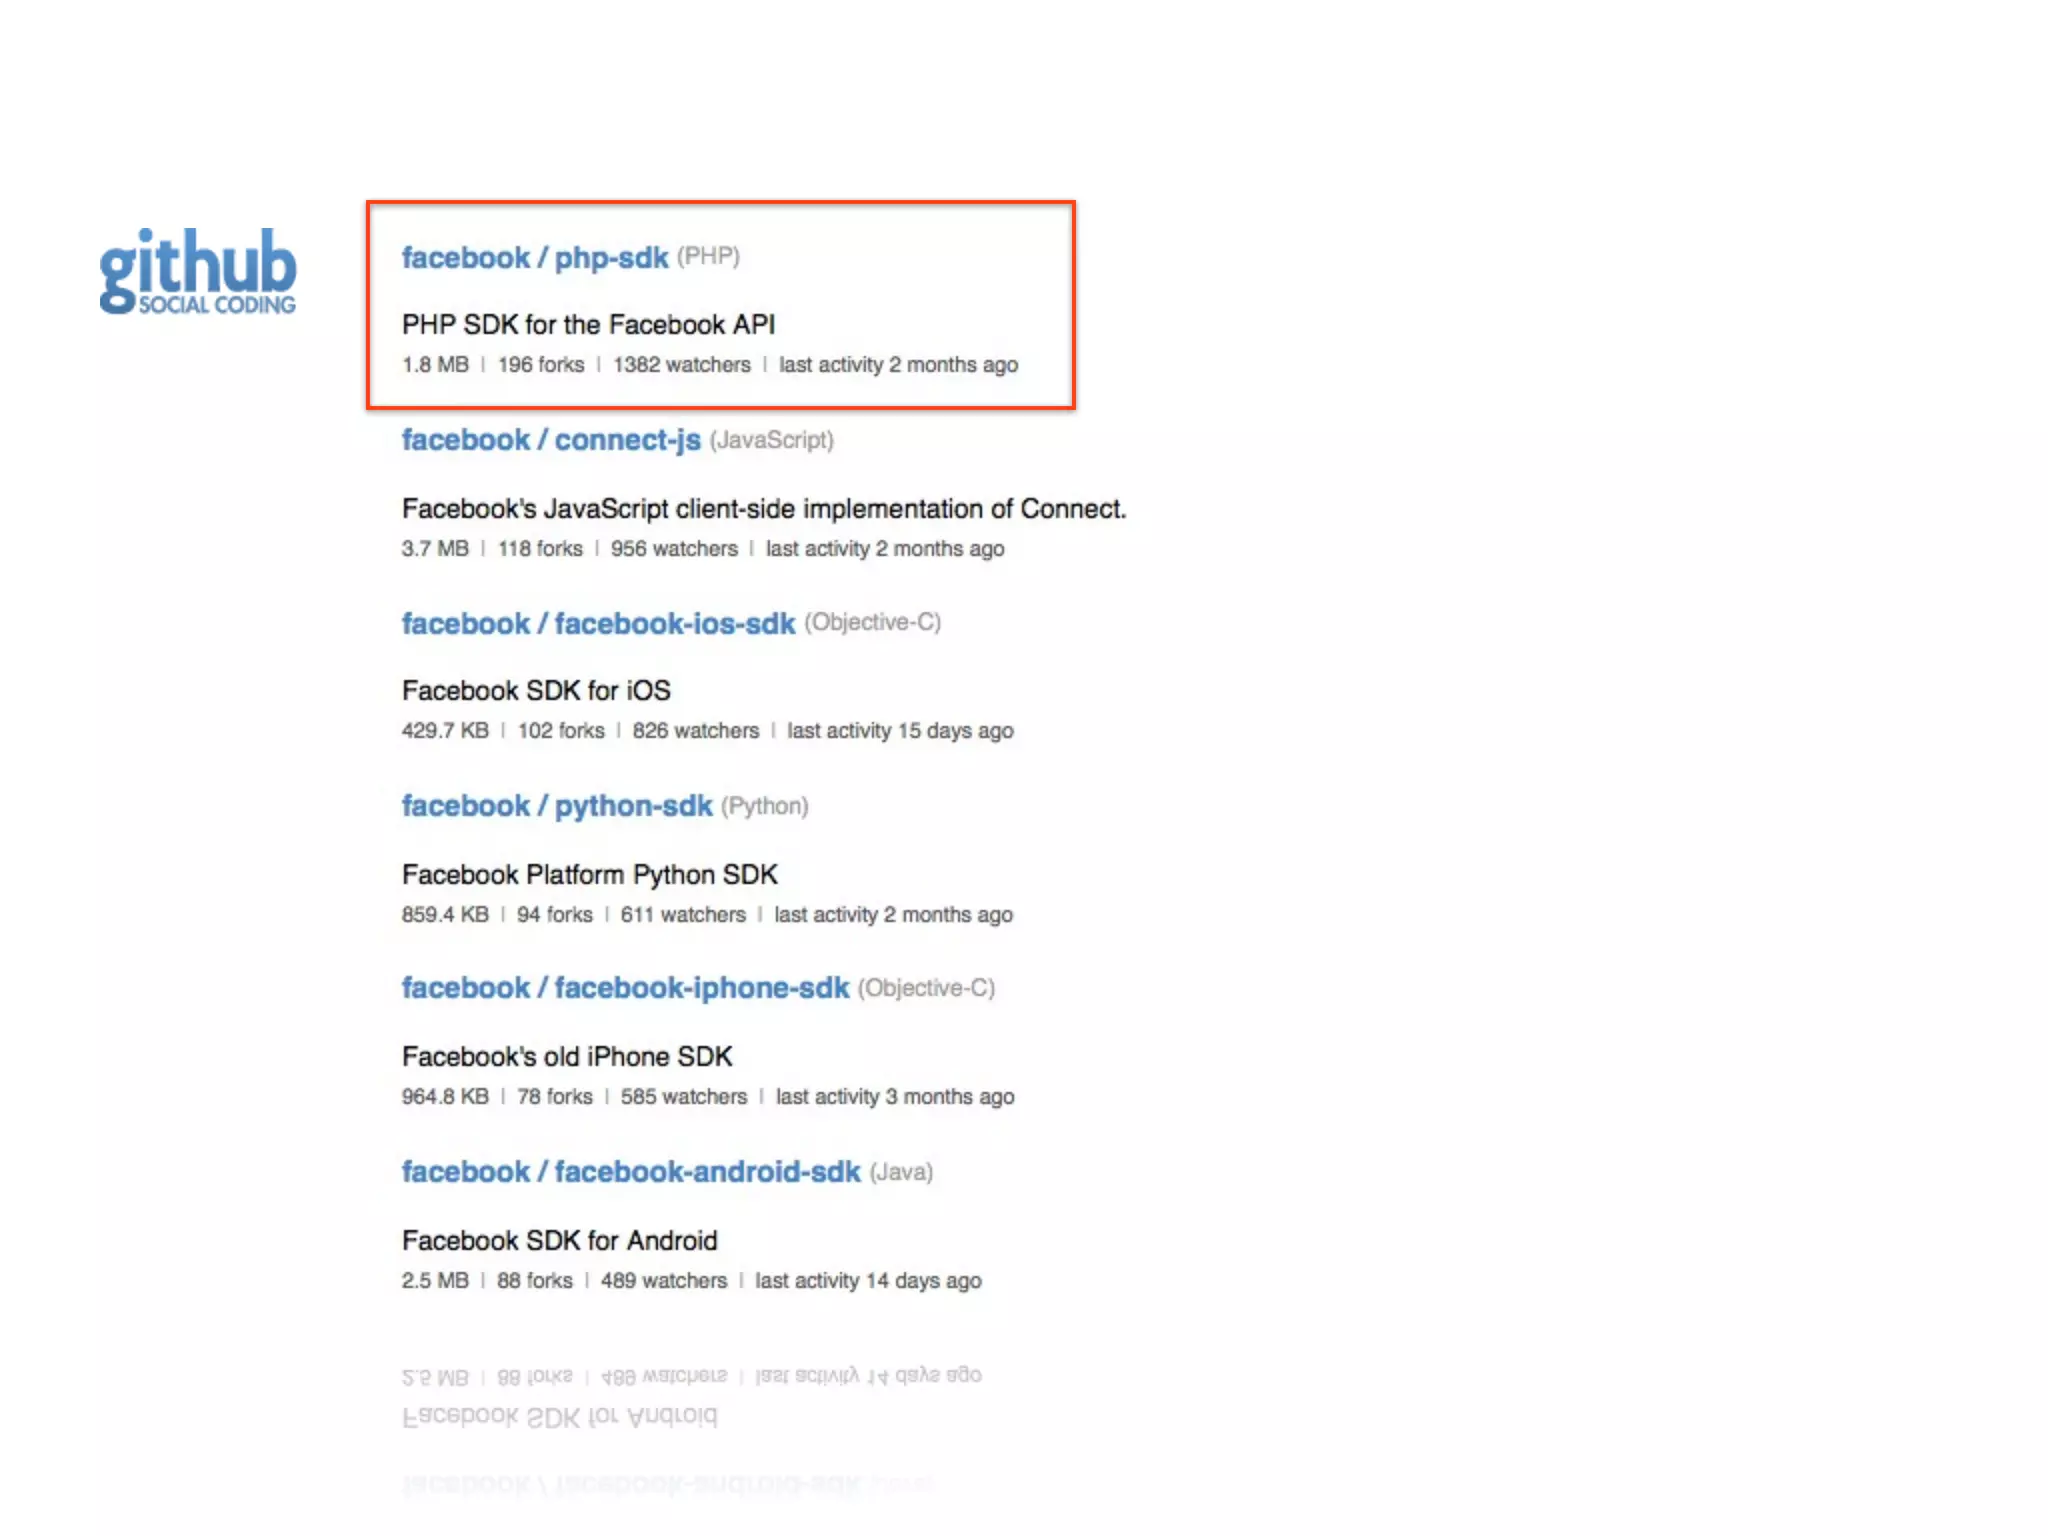The width and height of the screenshot is (2048, 1536).
Task: Click the description PHP SDK for the Facebook API
Action: [x=588, y=325]
